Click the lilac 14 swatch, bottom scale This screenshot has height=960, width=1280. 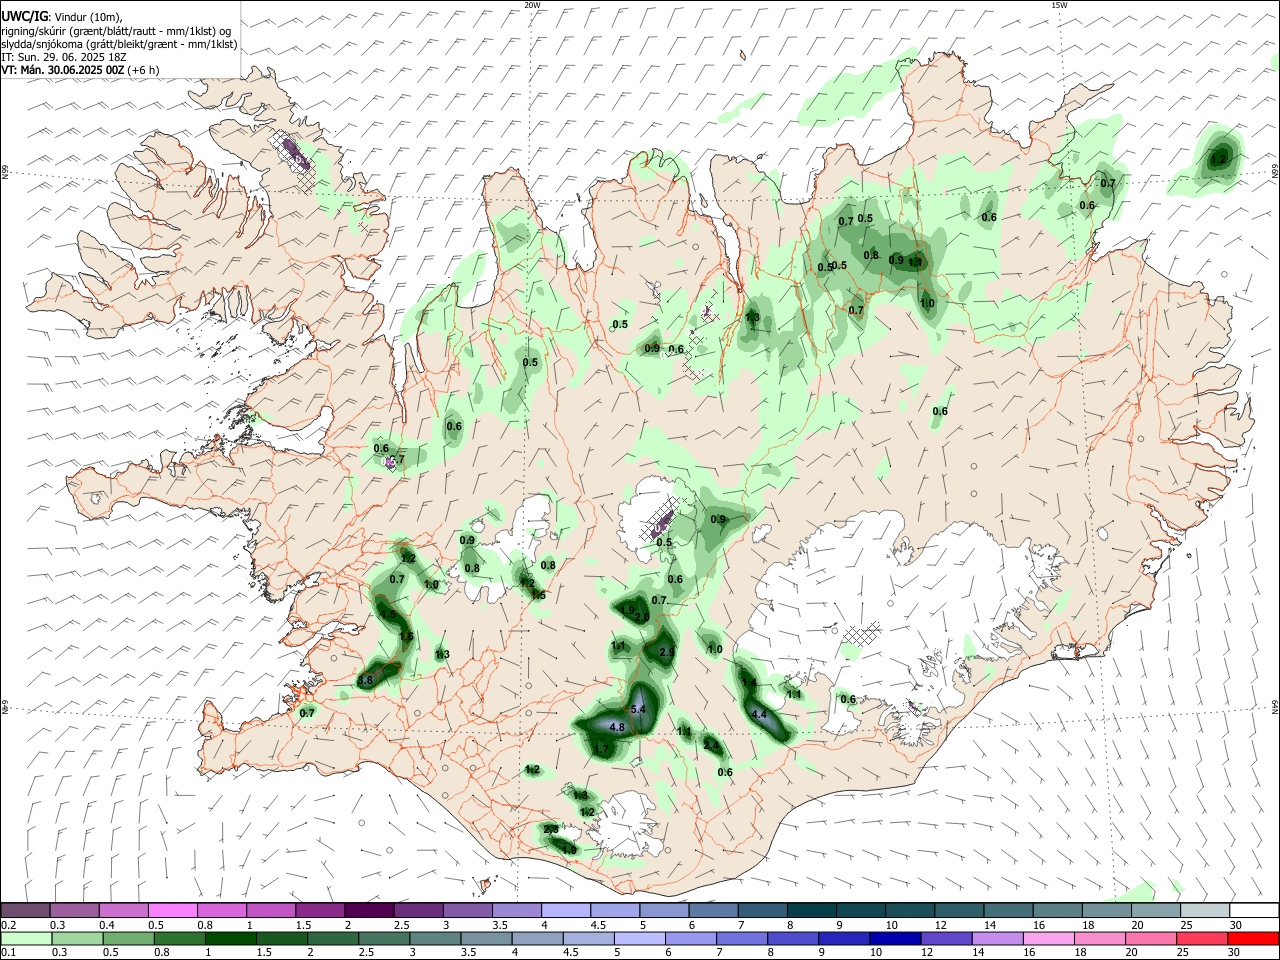coord(997,938)
